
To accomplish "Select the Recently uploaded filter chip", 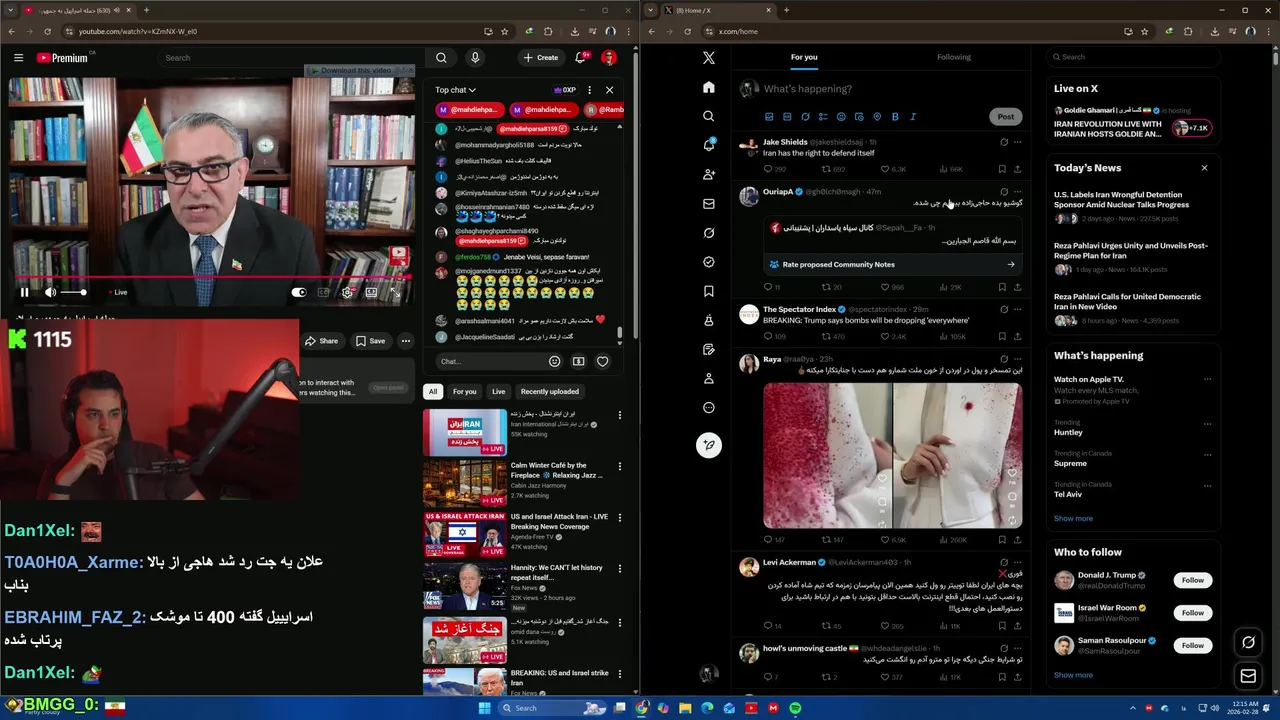I will [549, 391].
